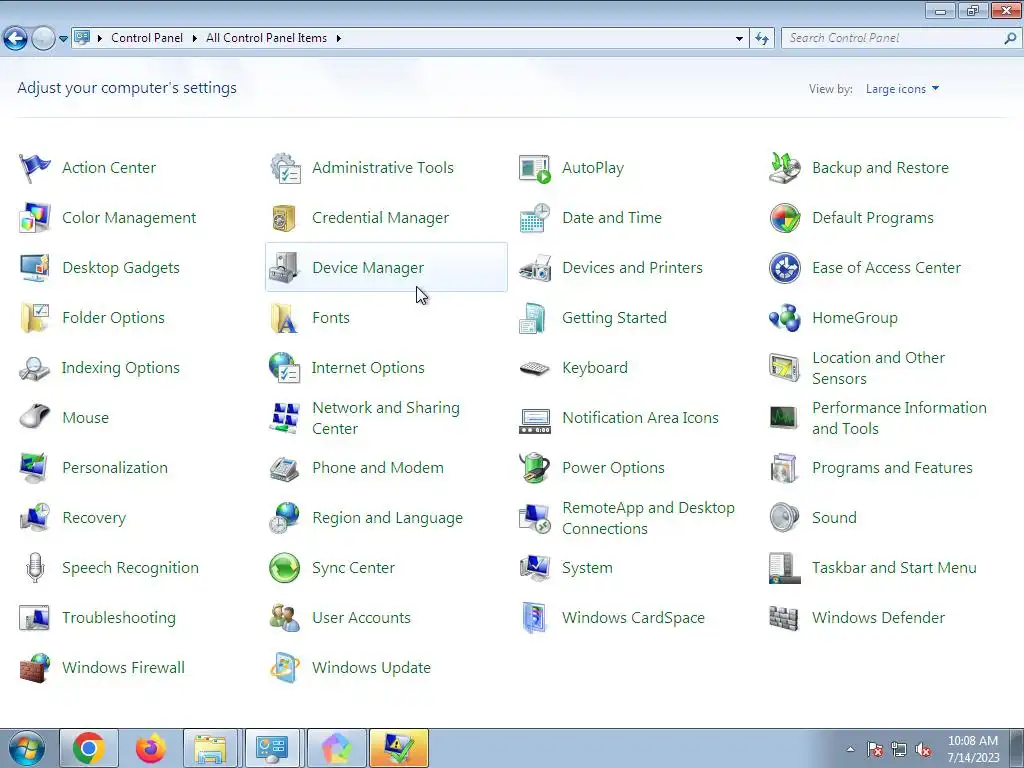Open the Recovery link

(x=94, y=518)
